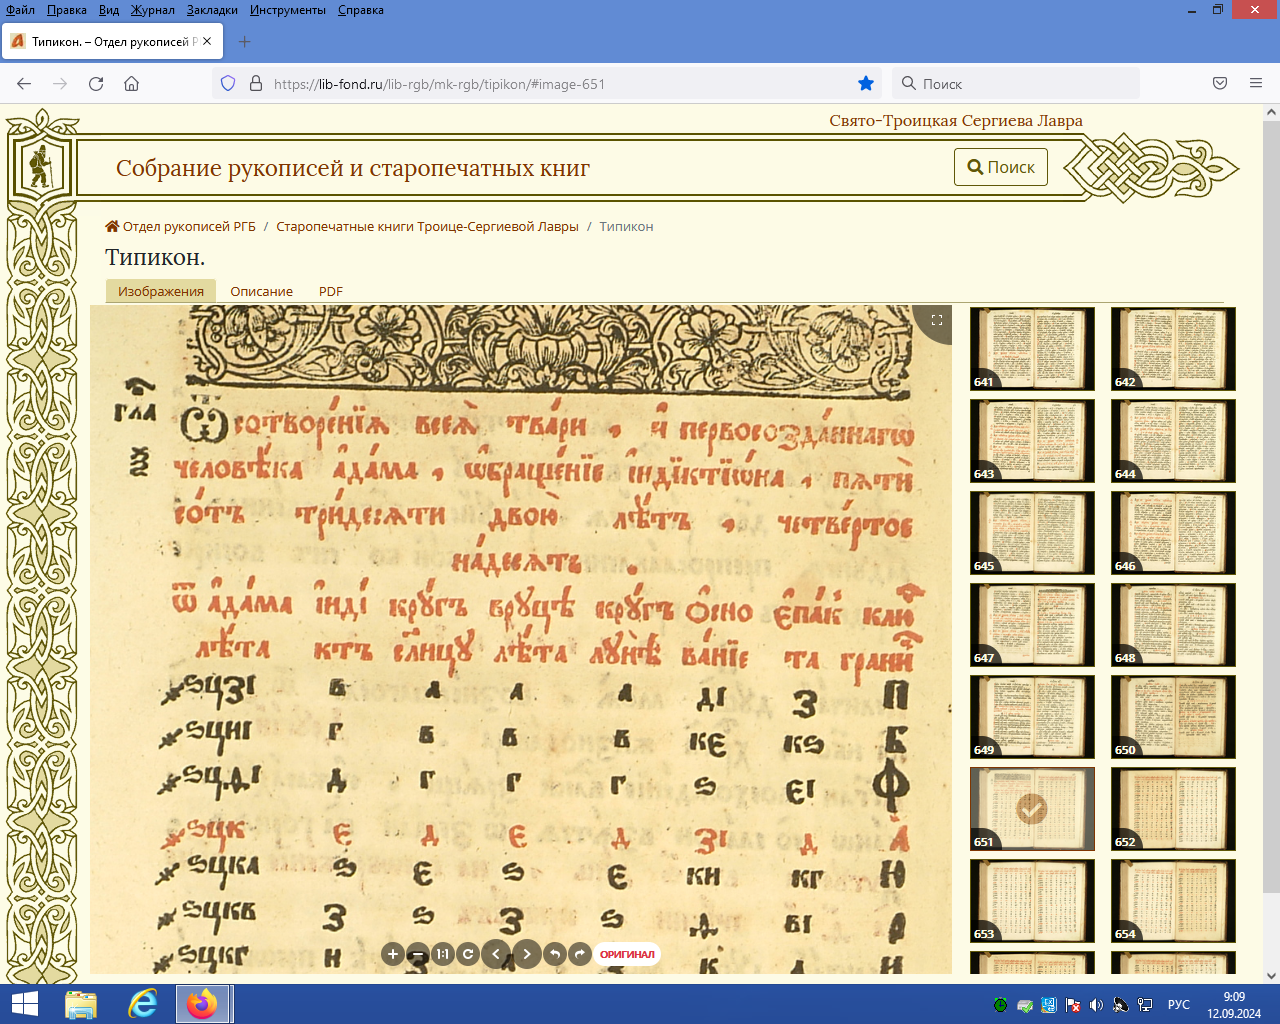Go to the next manuscript page
1280x1024 pixels.
pyautogui.click(x=527, y=954)
